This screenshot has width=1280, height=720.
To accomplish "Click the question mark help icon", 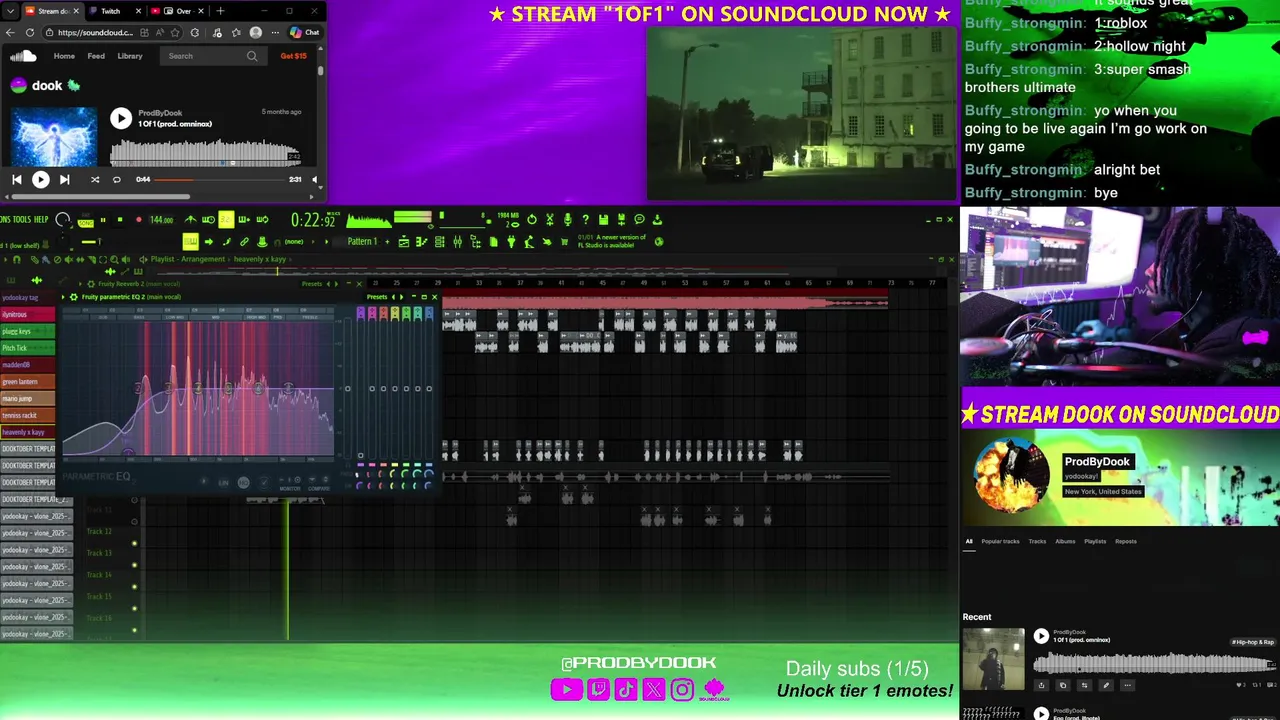I will 585,219.
